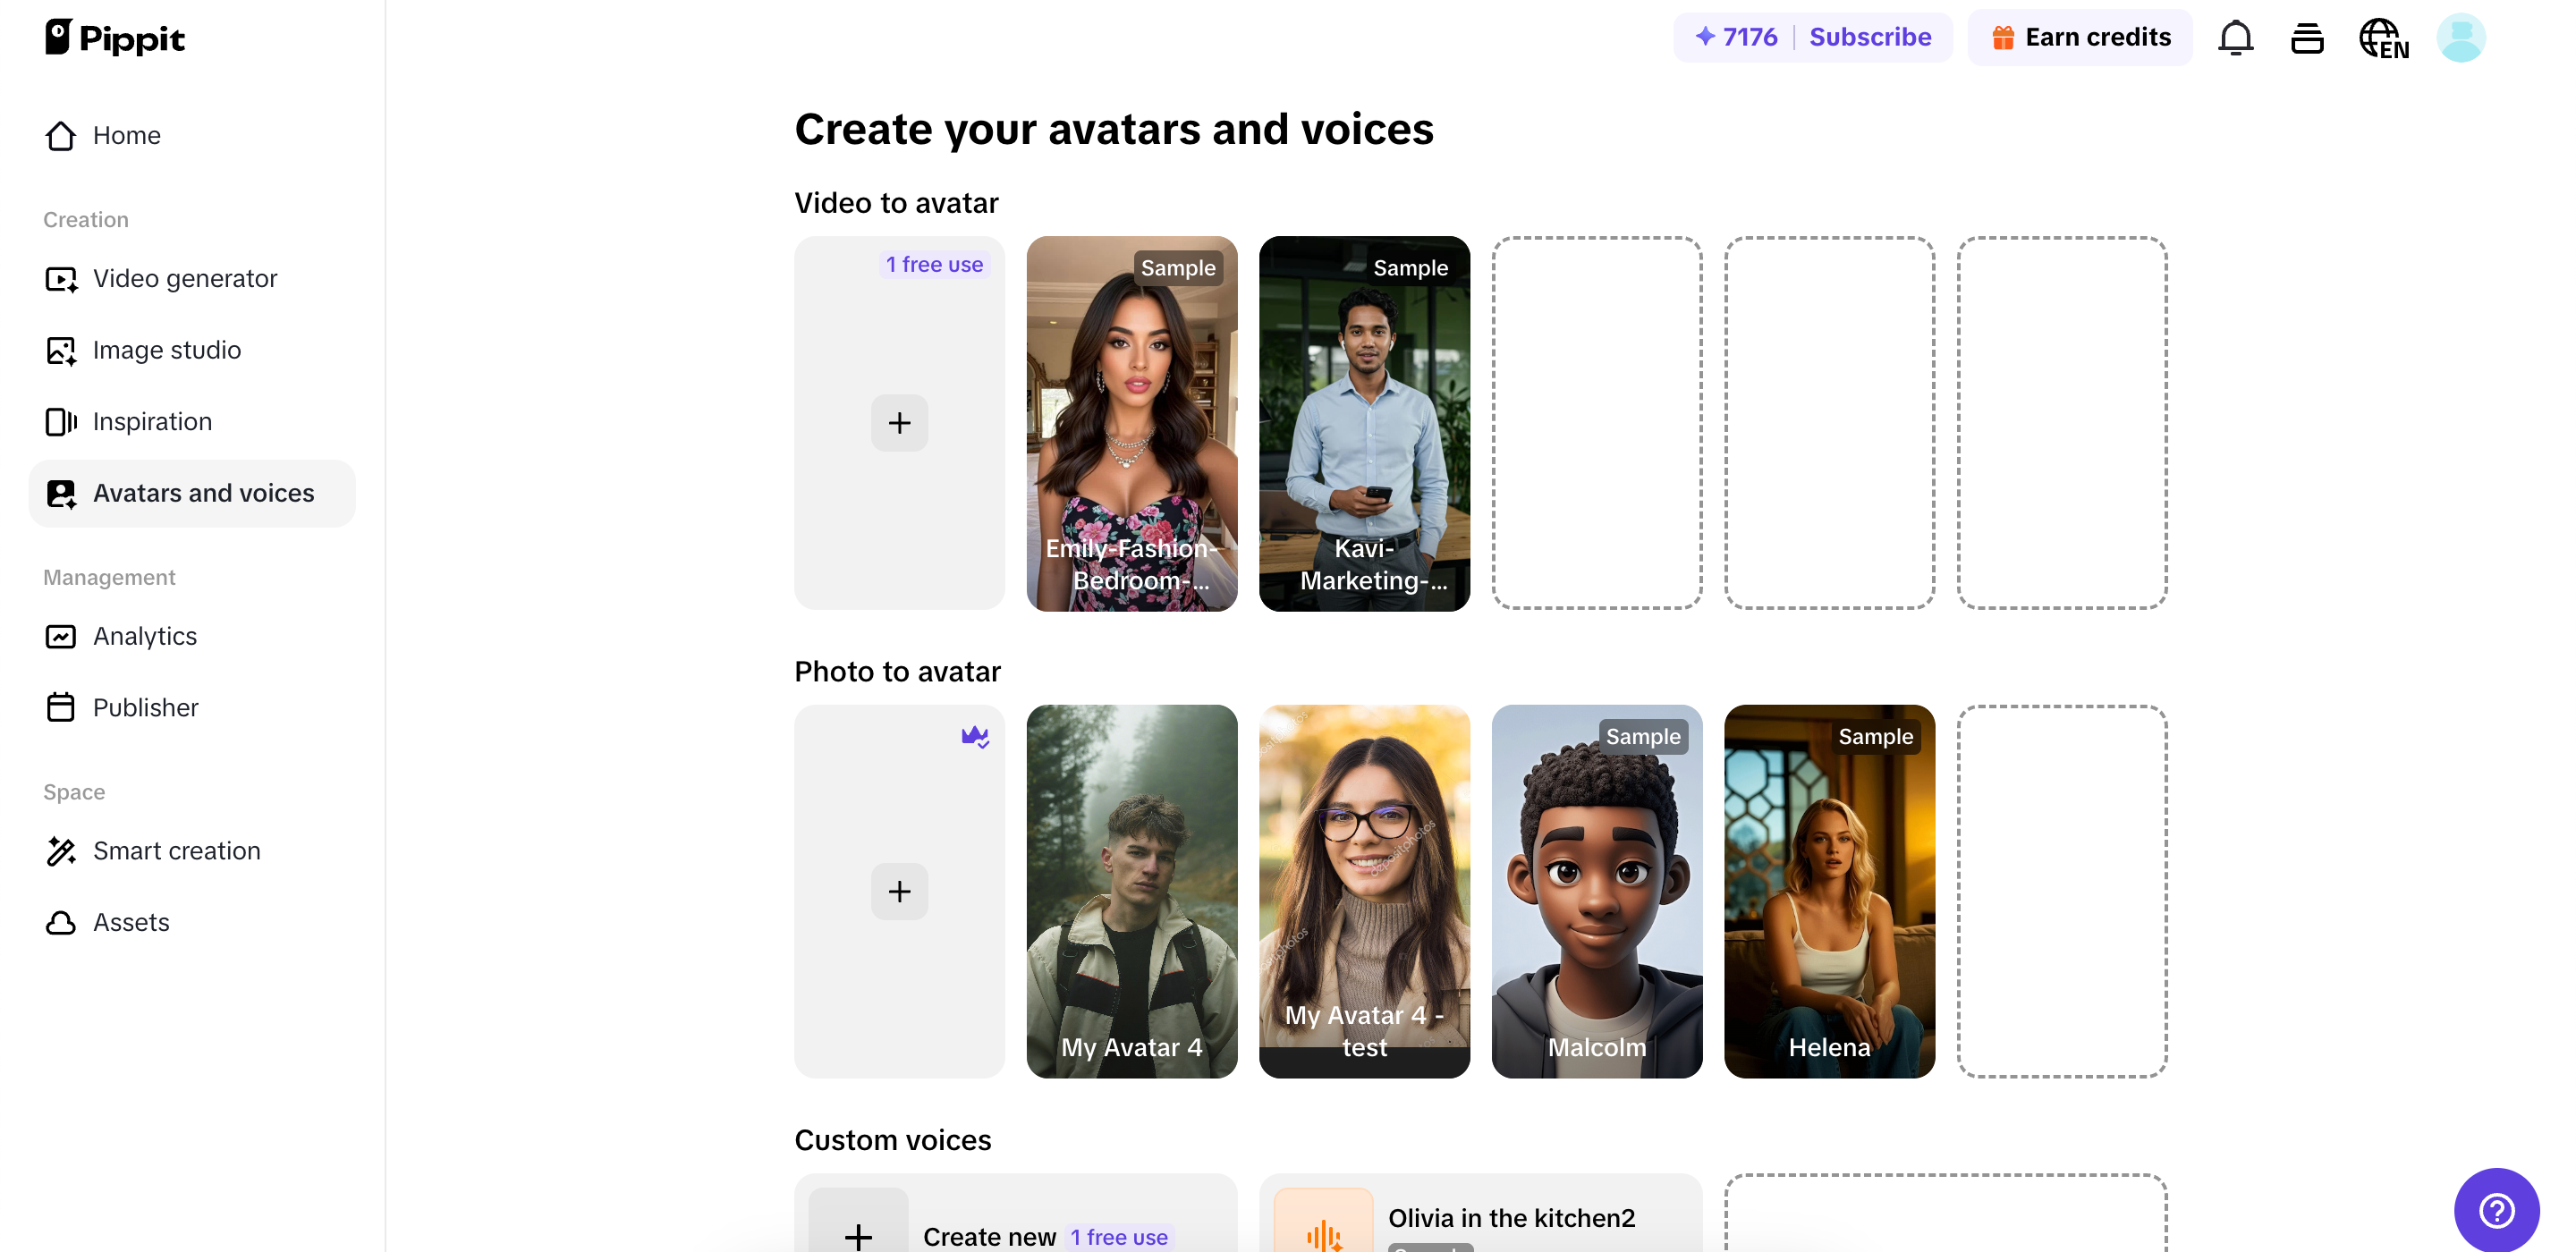Image resolution: width=2576 pixels, height=1252 pixels.
Task: Click the plus card to add a video avatar
Action: click(x=899, y=422)
